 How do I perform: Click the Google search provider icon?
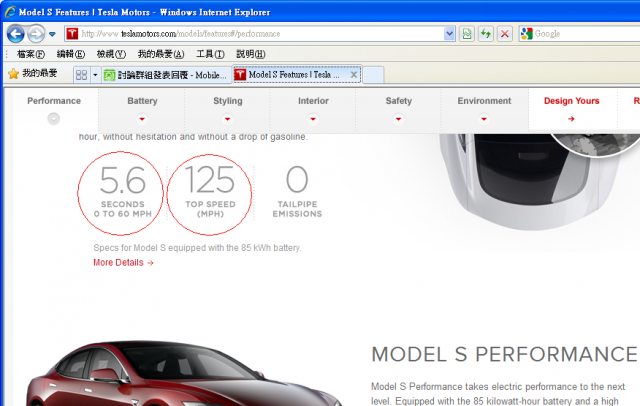click(x=527, y=34)
